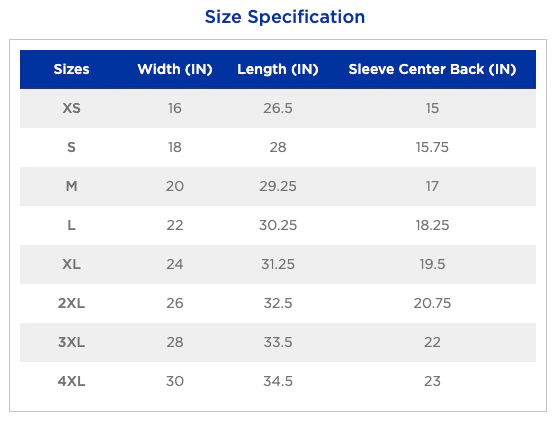Click the width value 16 cell

pyautogui.click(x=175, y=108)
